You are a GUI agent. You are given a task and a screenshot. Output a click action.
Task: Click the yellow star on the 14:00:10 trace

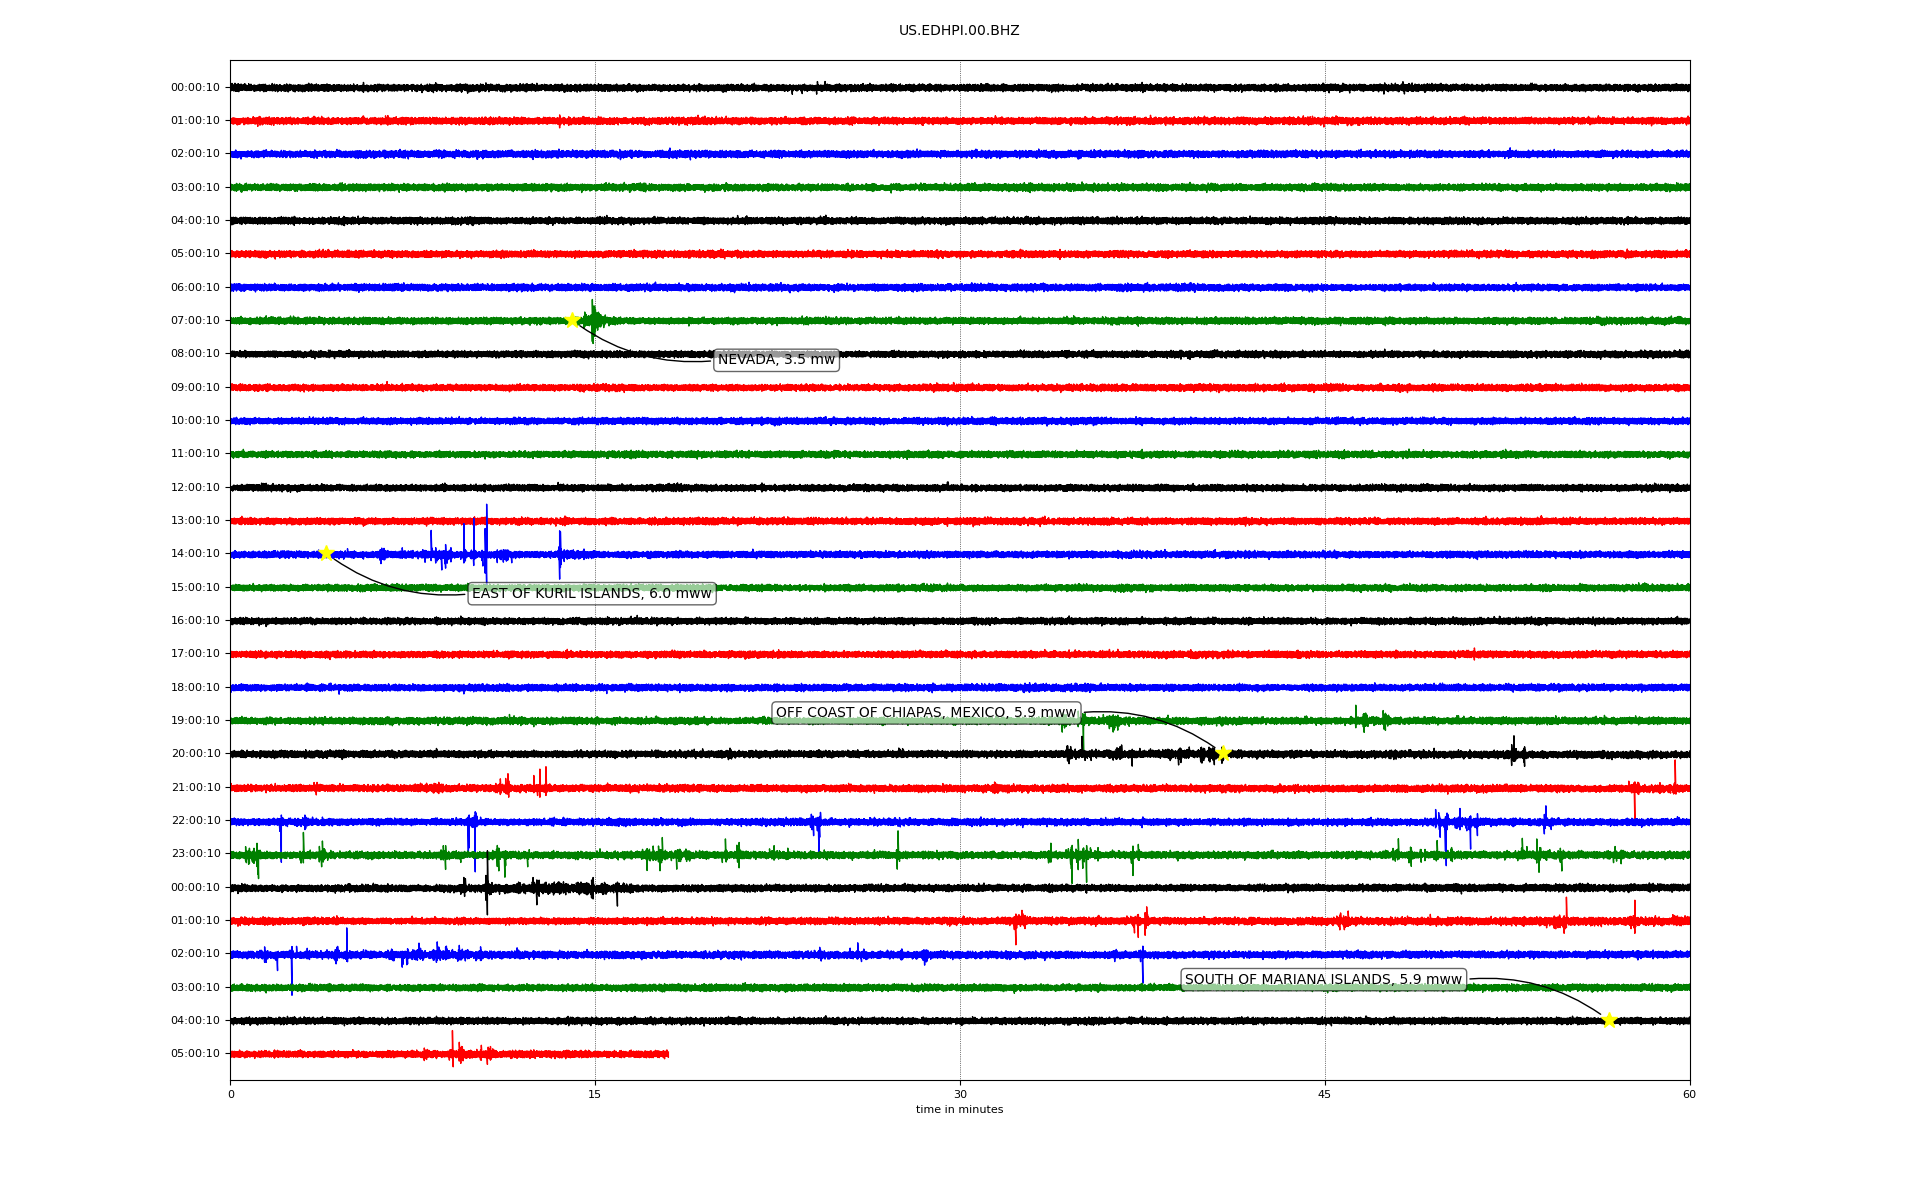(326, 553)
